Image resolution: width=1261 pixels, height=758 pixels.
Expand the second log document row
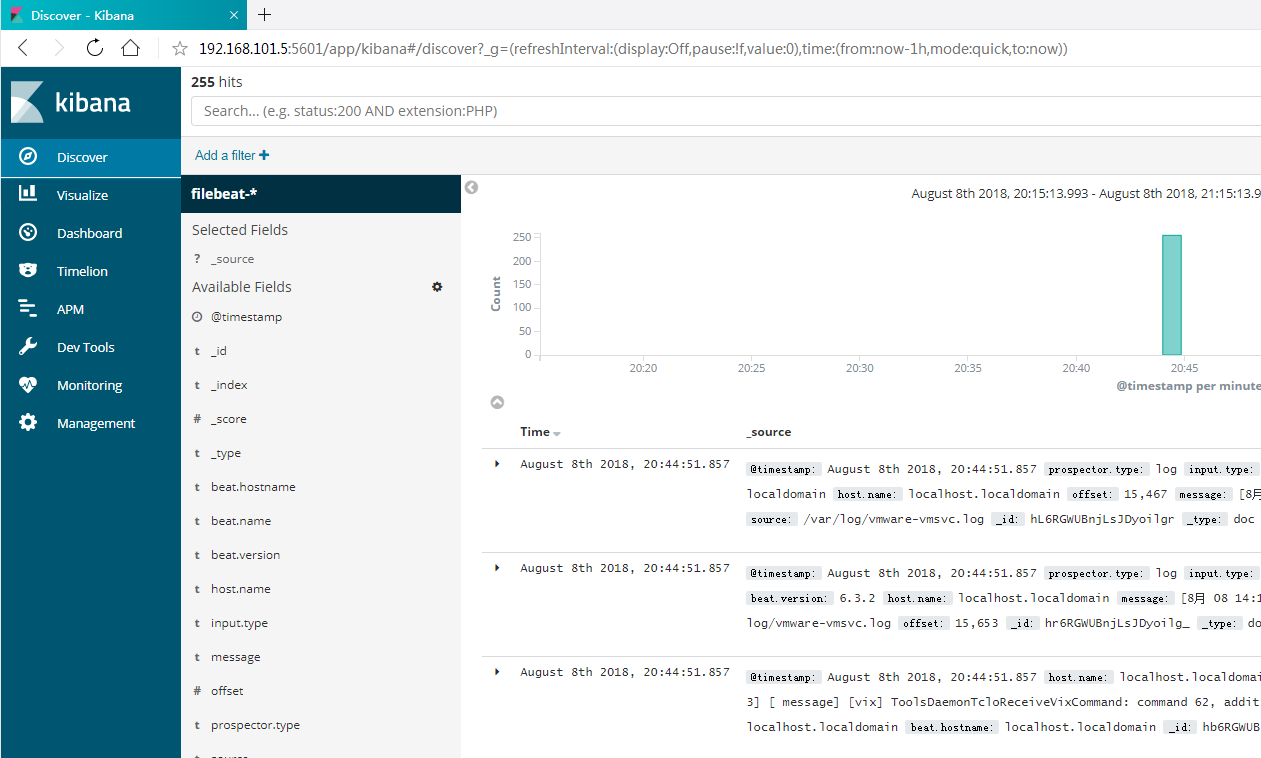(x=497, y=568)
